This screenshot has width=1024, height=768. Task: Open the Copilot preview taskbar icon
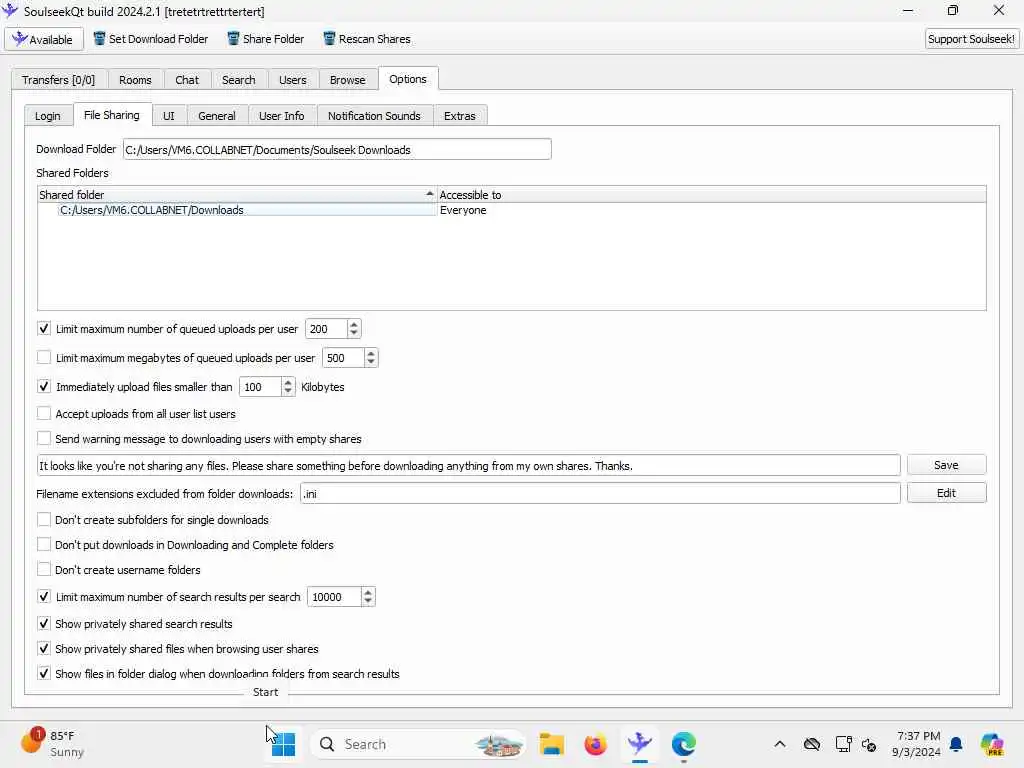pos(993,744)
